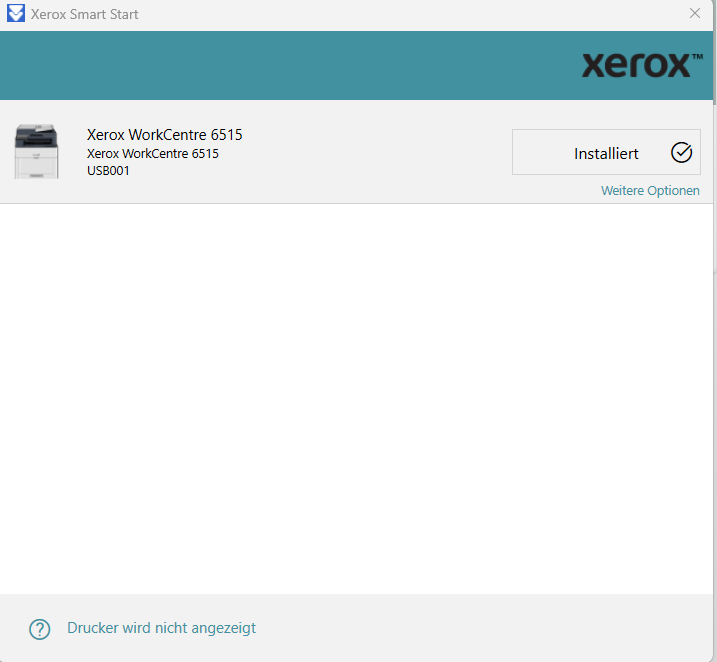
Task: Click the WorkCentre 6515 printer thumbnail
Action: [x=37, y=151]
